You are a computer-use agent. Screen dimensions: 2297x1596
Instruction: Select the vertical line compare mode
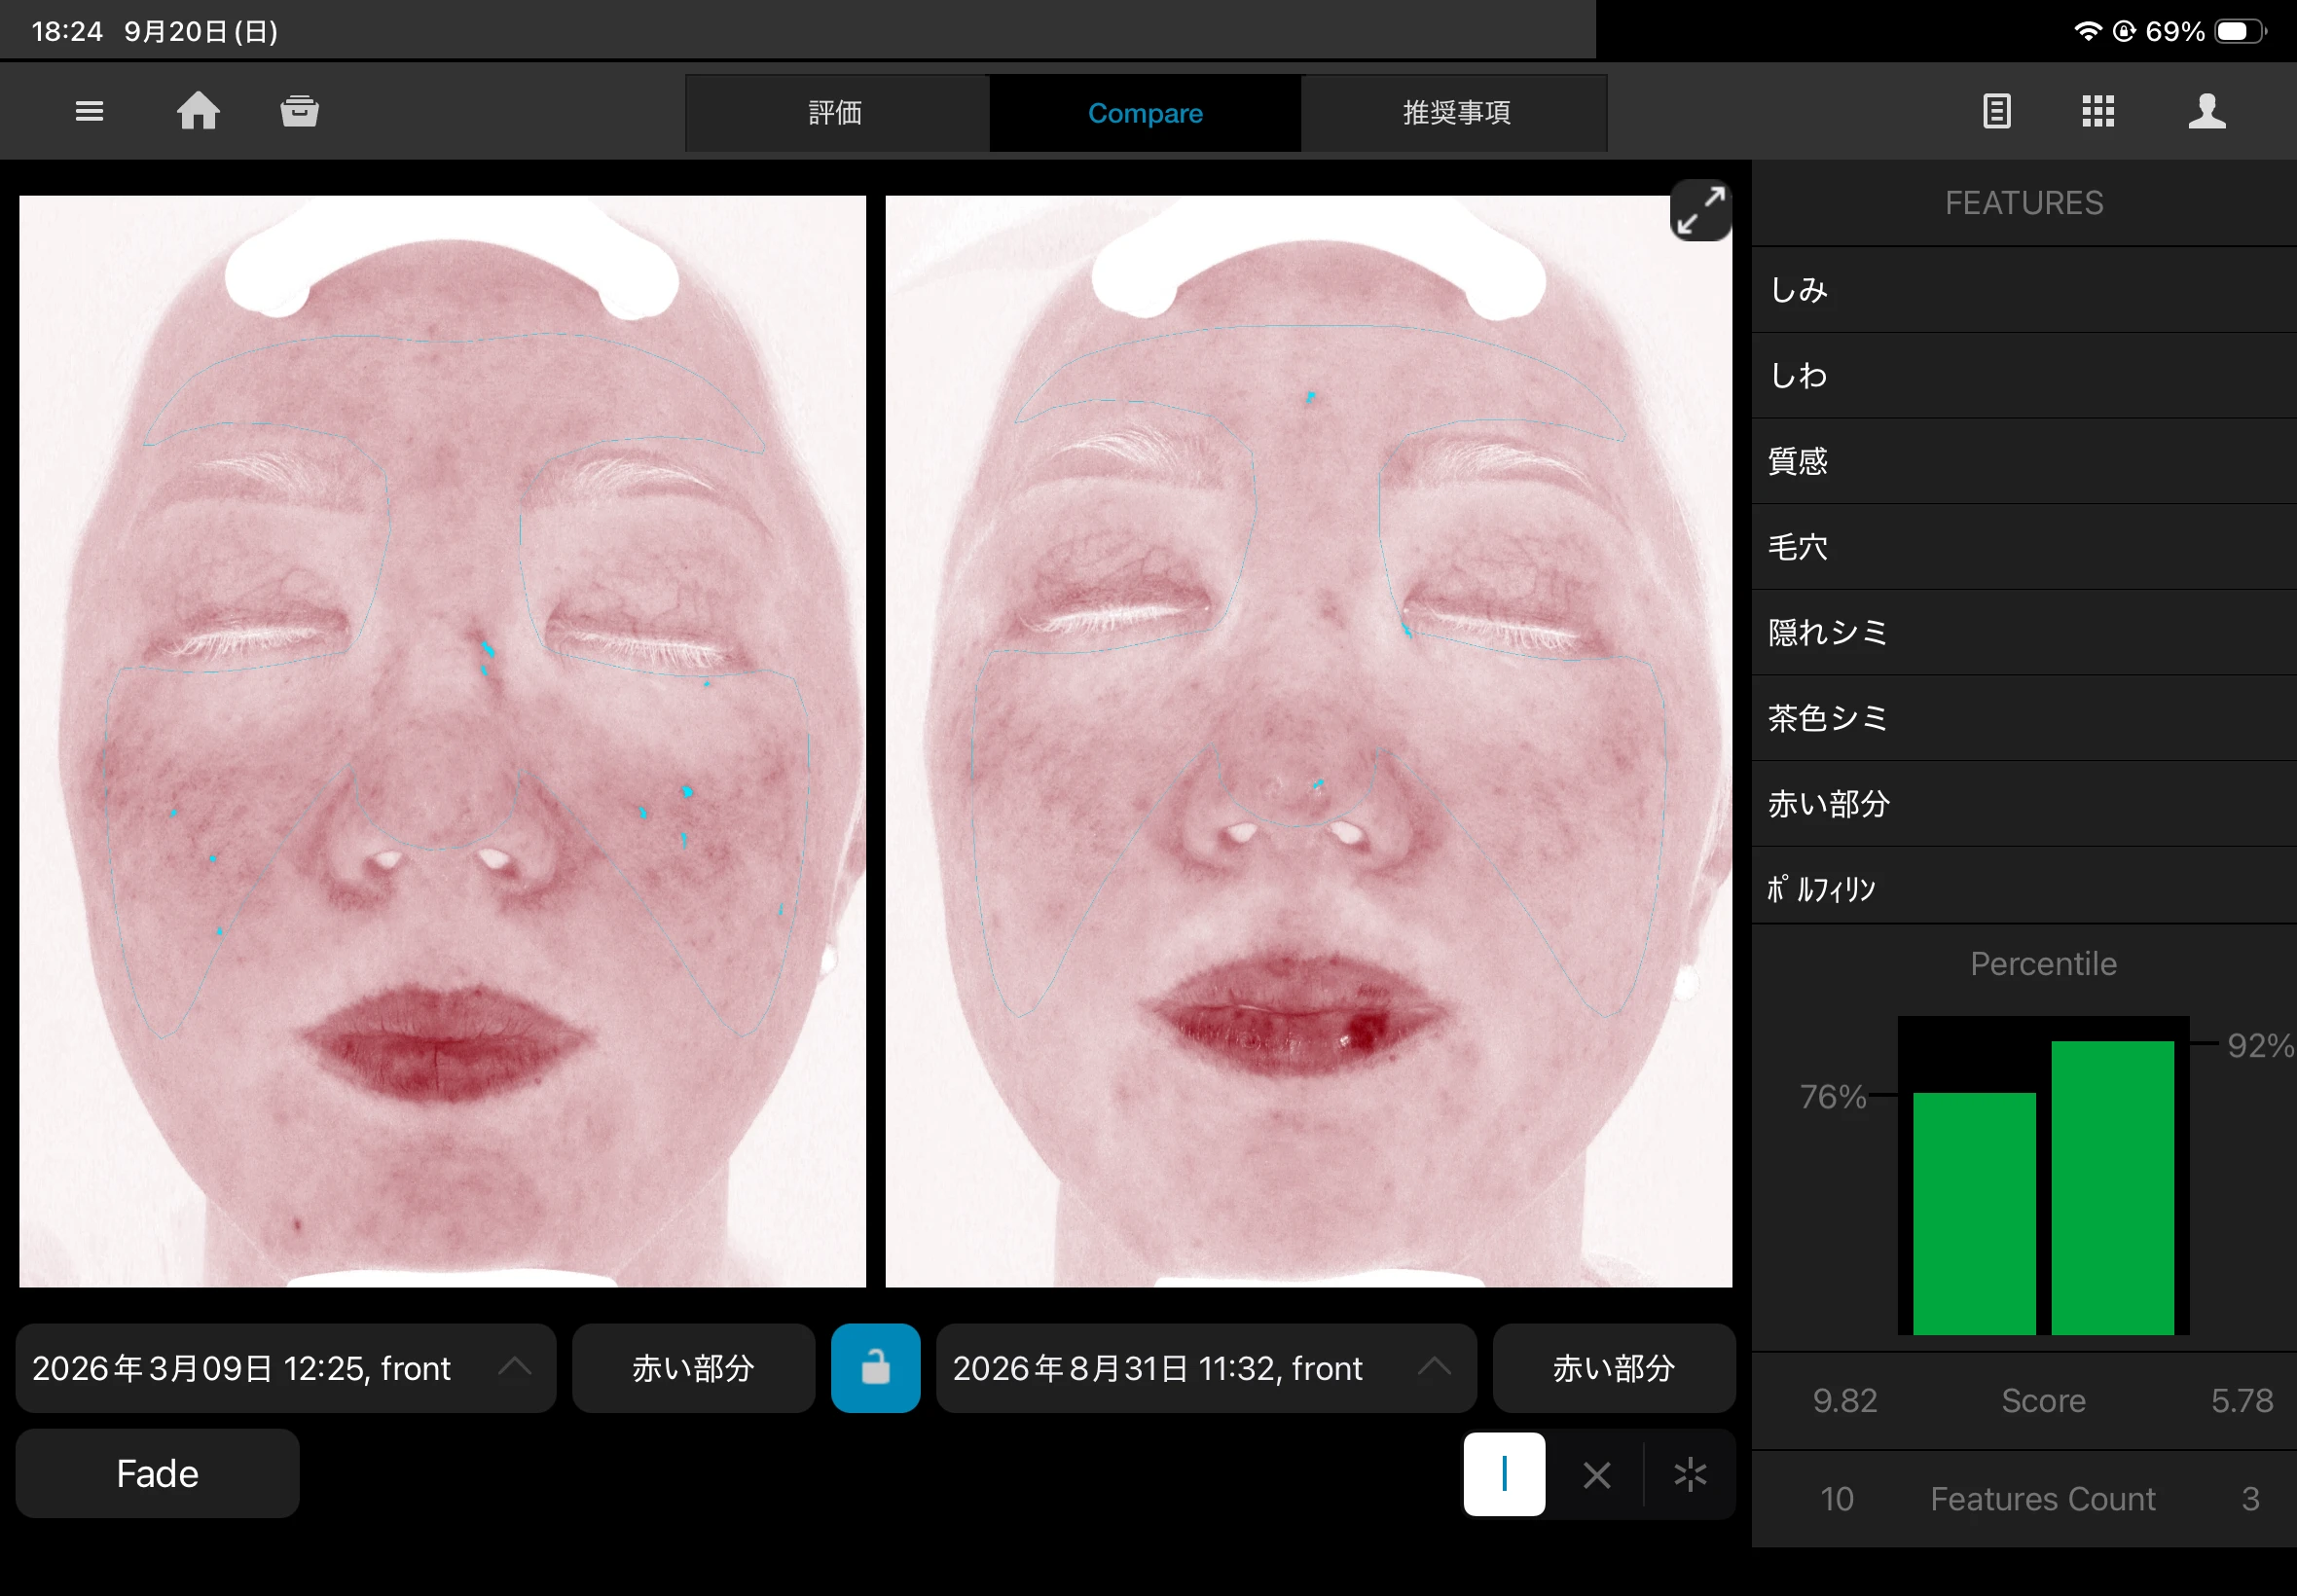[1504, 1474]
